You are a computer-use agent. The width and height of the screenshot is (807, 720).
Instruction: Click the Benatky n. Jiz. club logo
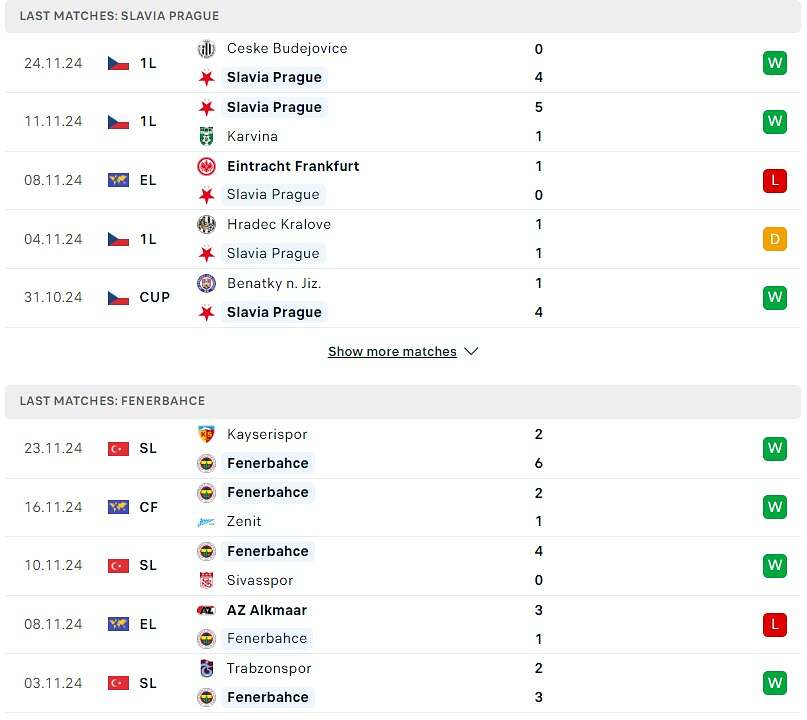click(x=206, y=283)
